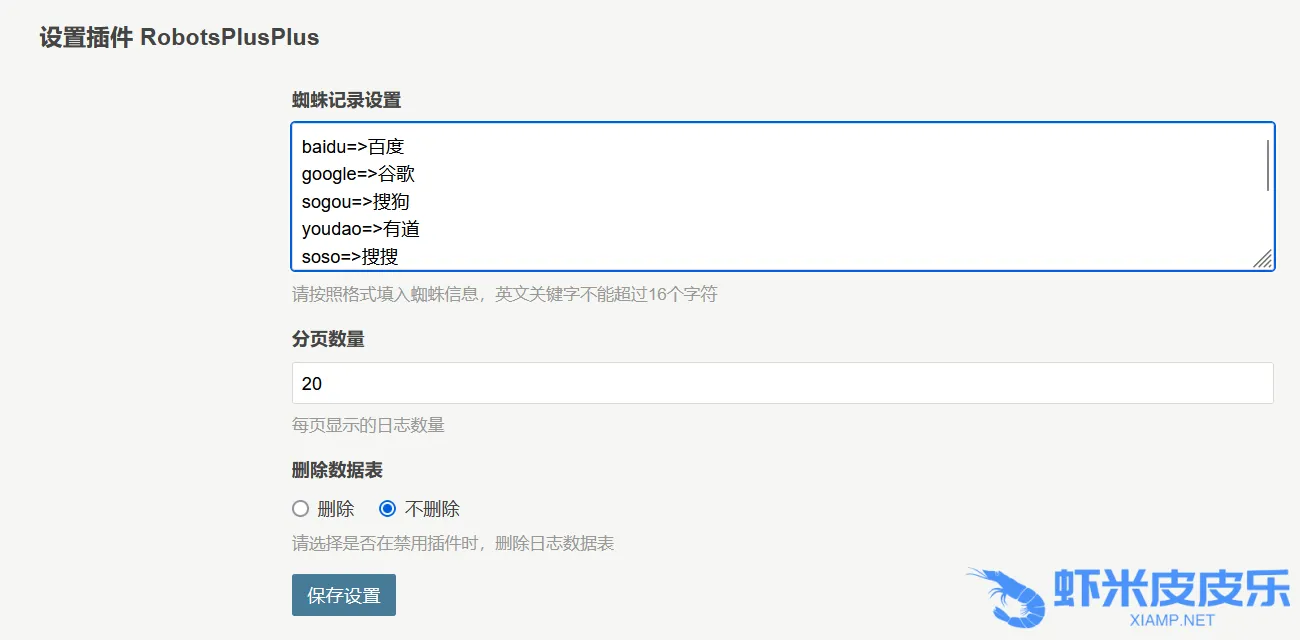This screenshot has height=640, width=1300.
Task: Click the spider settings textarea scrollbar
Action: coord(1268,166)
